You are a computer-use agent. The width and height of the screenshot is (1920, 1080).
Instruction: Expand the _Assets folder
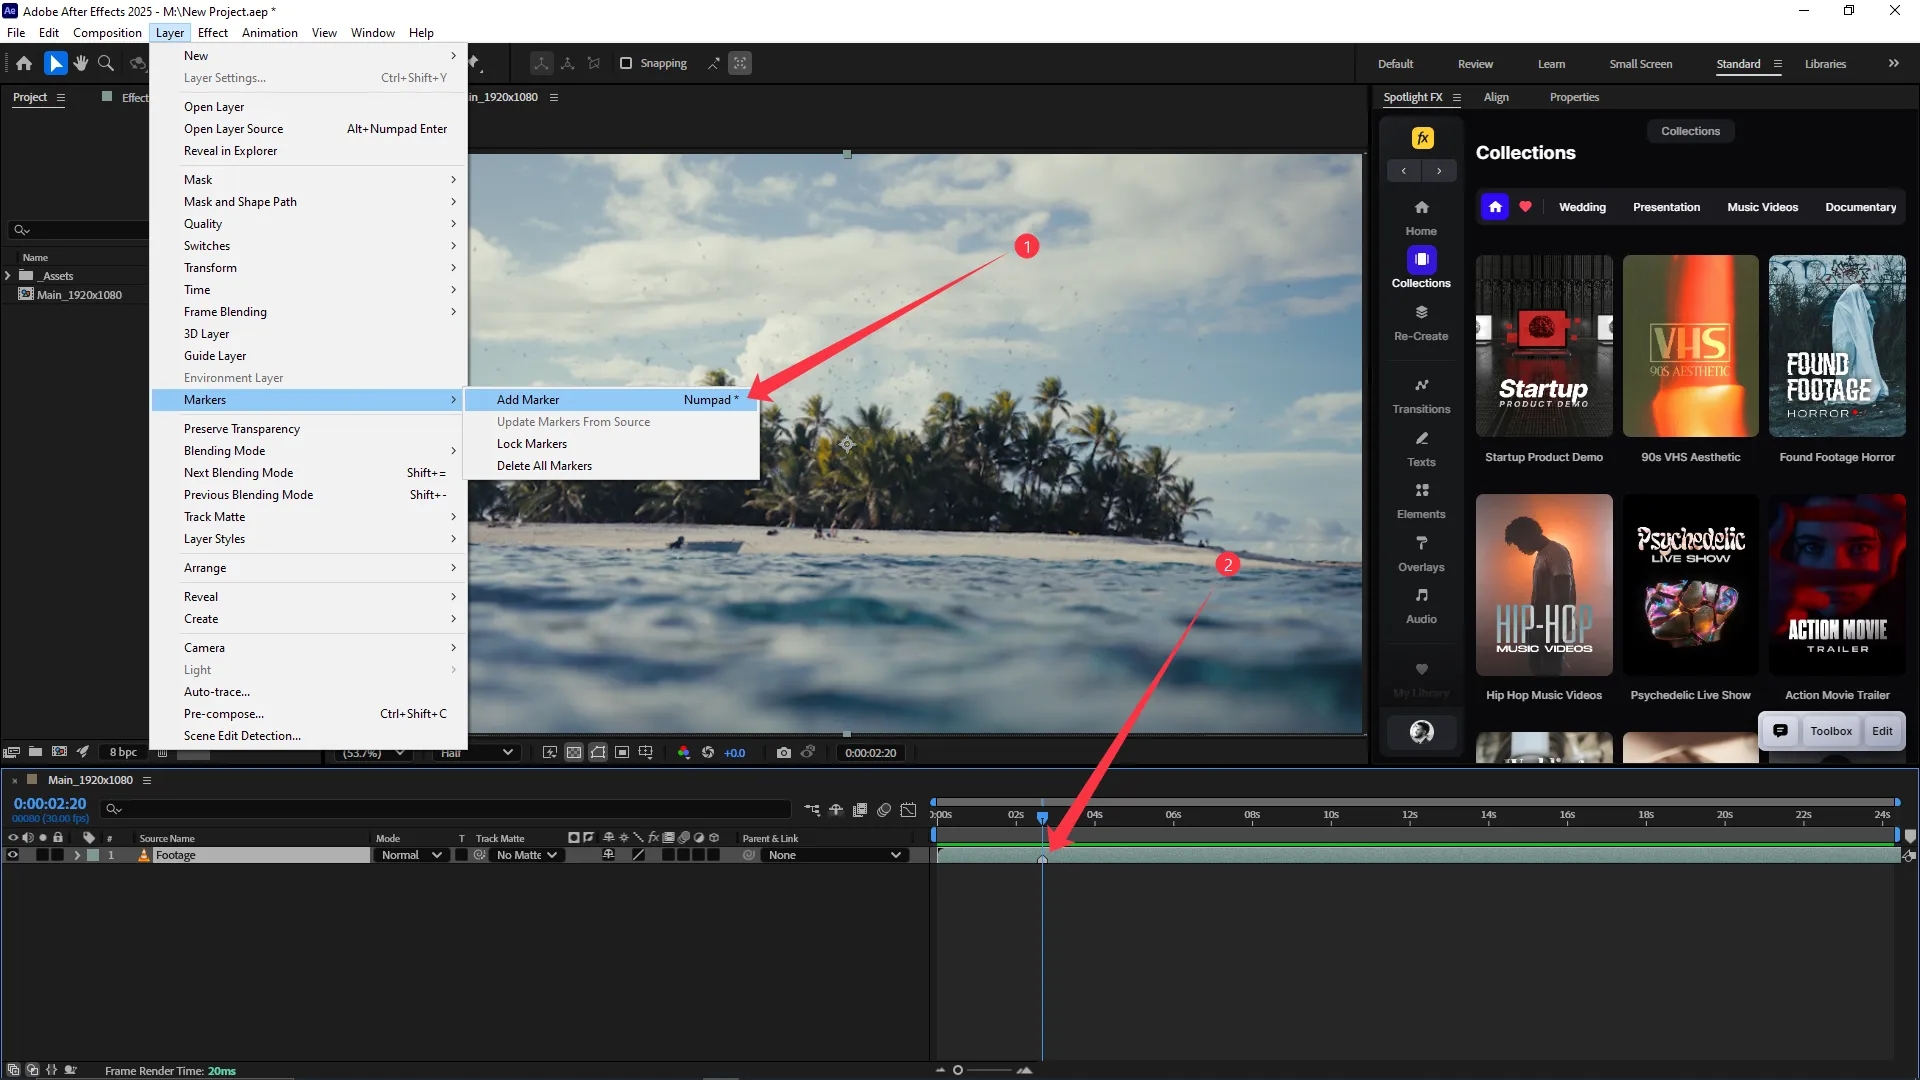click(x=8, y=276)
